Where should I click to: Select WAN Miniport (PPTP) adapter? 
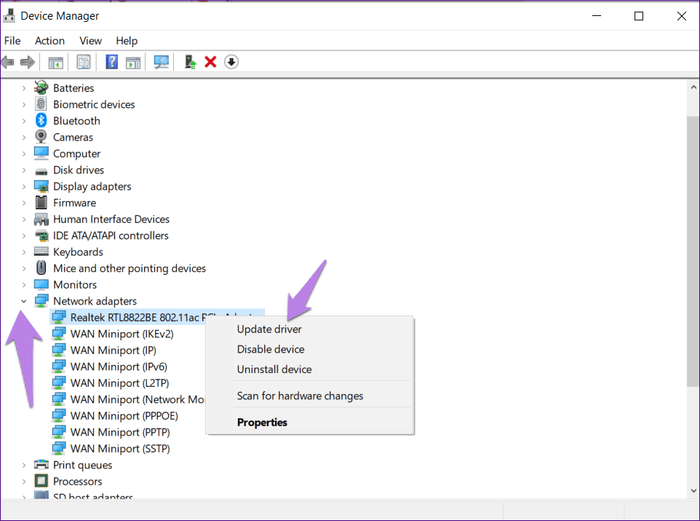click(x=113, y=432)
